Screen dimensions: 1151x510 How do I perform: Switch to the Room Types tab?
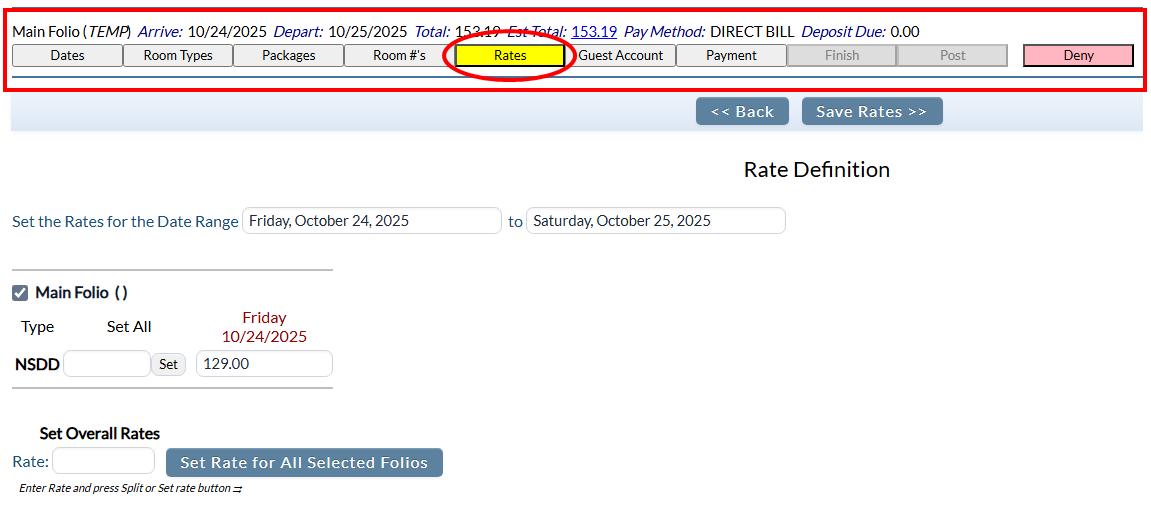178,56
